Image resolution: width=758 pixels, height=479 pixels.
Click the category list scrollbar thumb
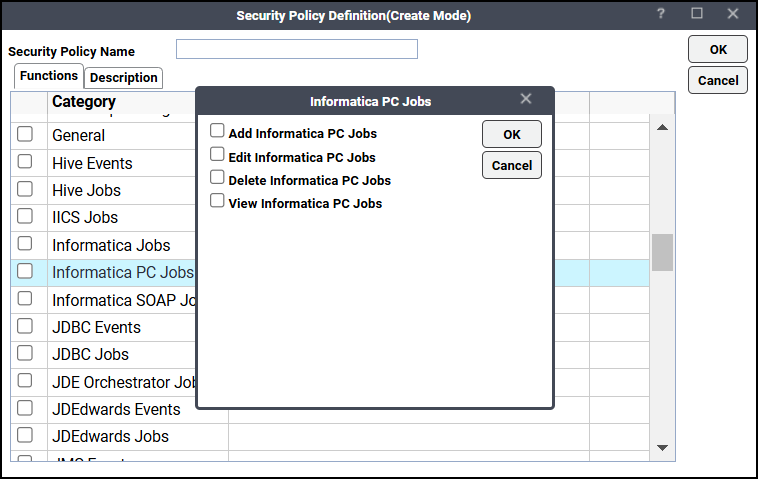[662, 252]
